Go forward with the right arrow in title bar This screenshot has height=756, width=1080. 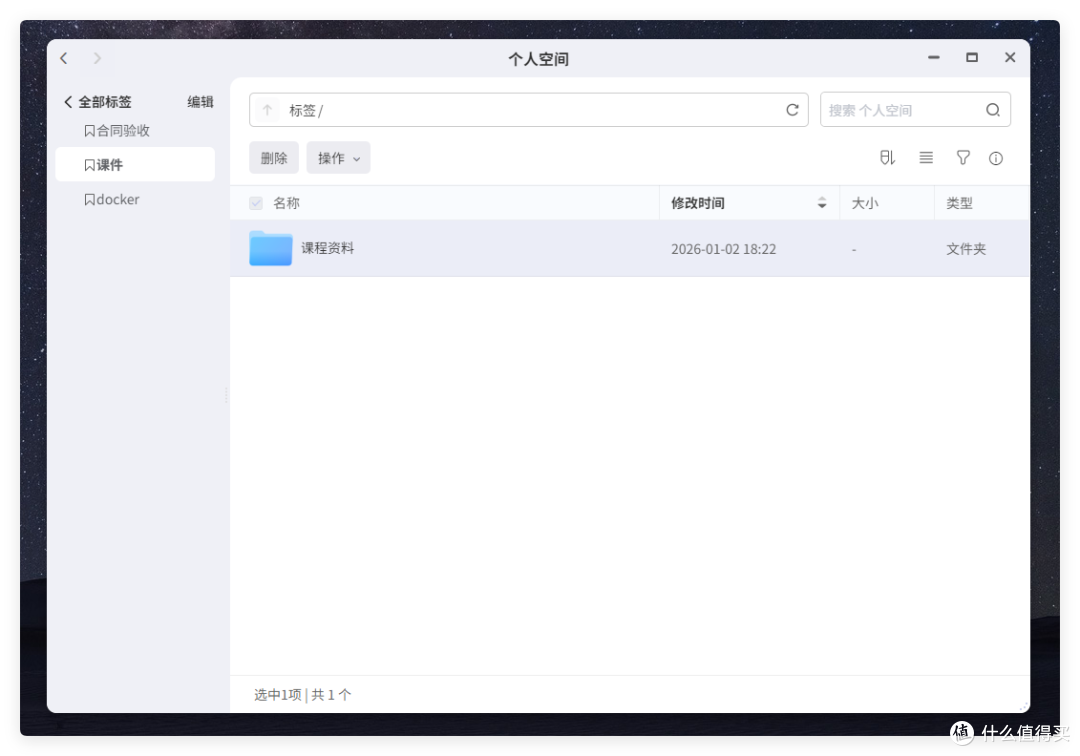tap(97, 59)
